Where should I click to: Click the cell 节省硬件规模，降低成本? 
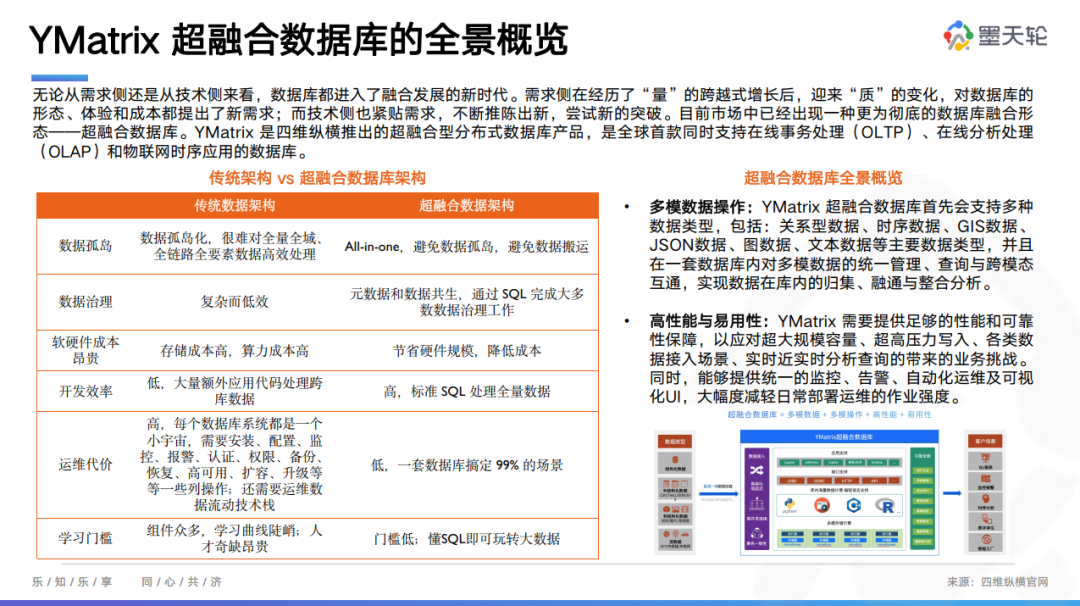pyautogui.click(x=466, y=351)
